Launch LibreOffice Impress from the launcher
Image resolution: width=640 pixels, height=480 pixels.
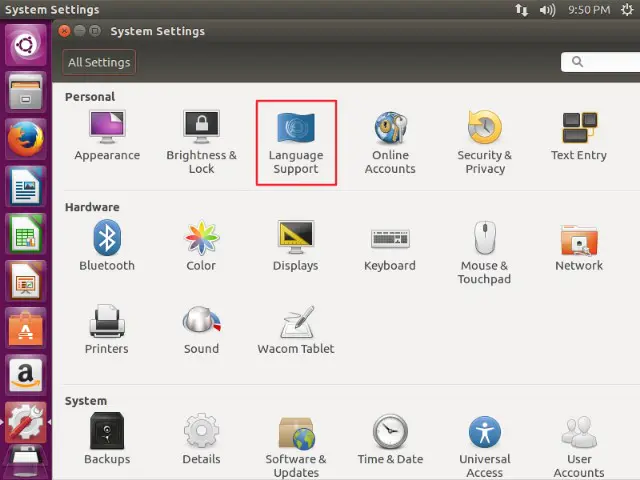26,281
